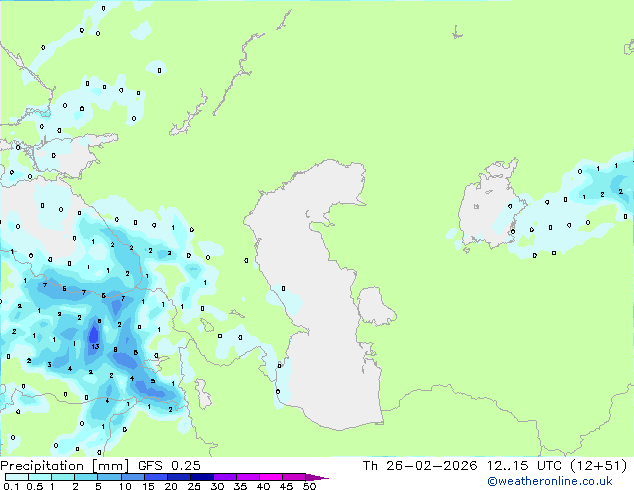Click the 40–45 mm magenta legend swatch

coord(270,477)
